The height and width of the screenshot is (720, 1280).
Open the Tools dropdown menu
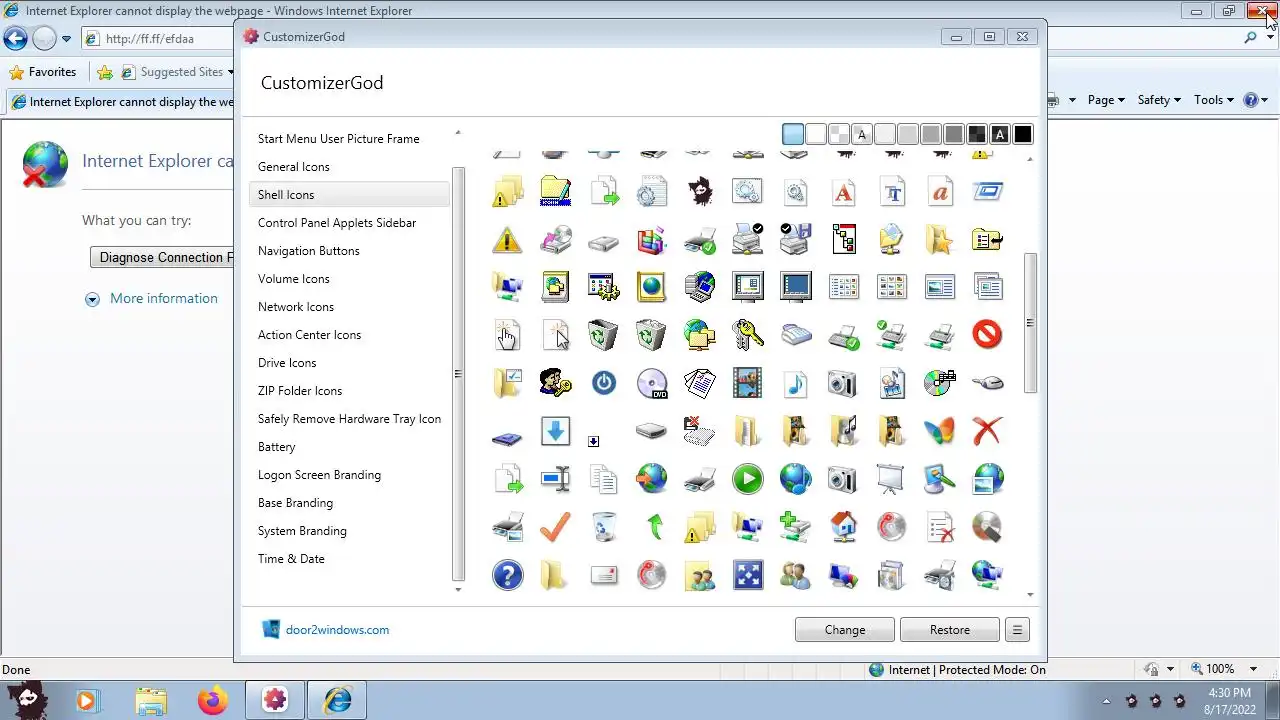(1215, 100)
